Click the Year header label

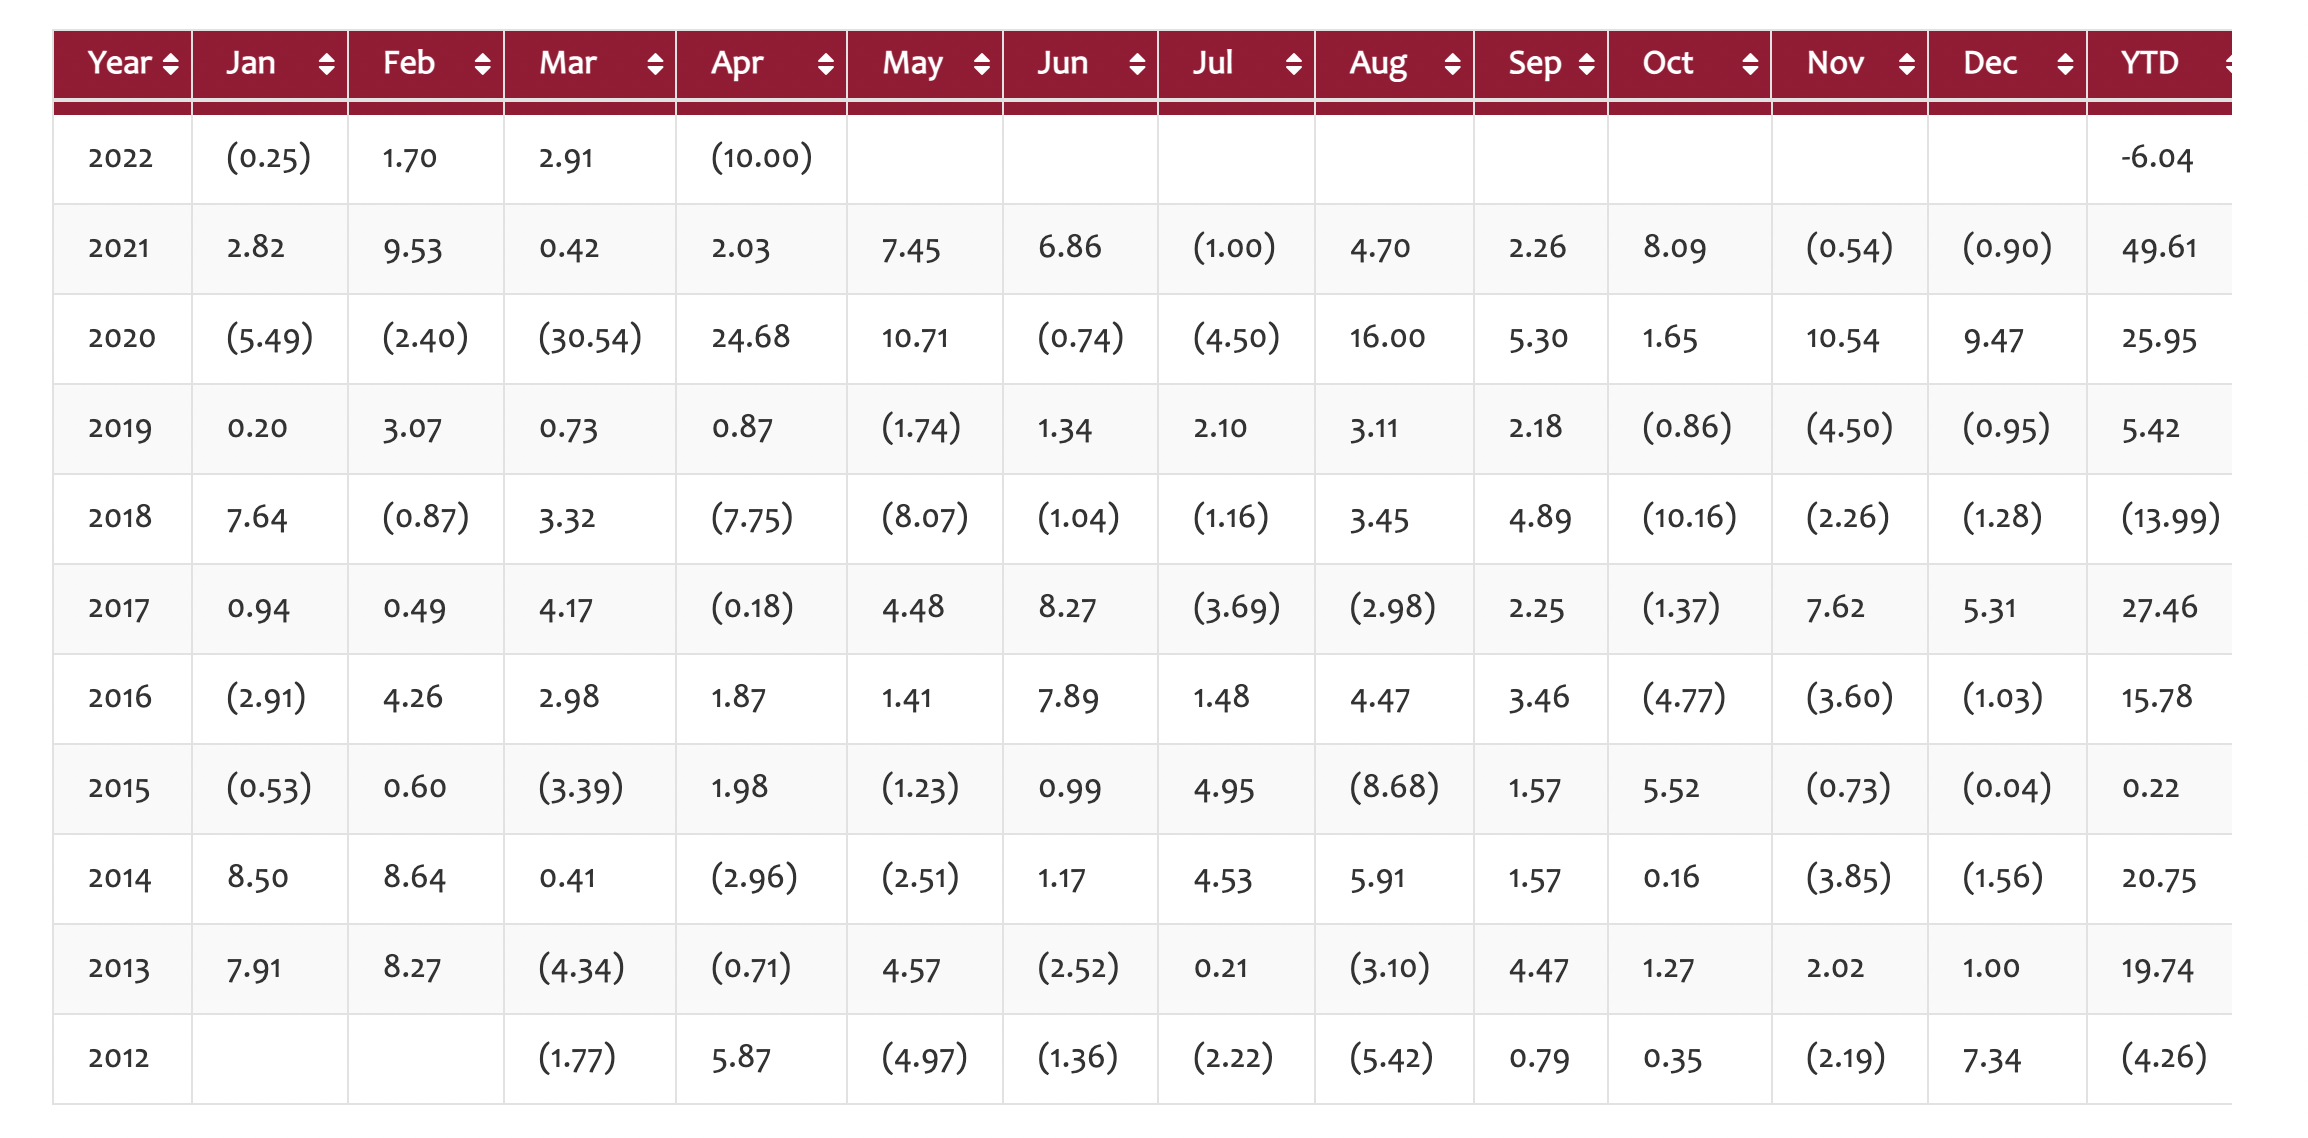(x=119, y=63)
